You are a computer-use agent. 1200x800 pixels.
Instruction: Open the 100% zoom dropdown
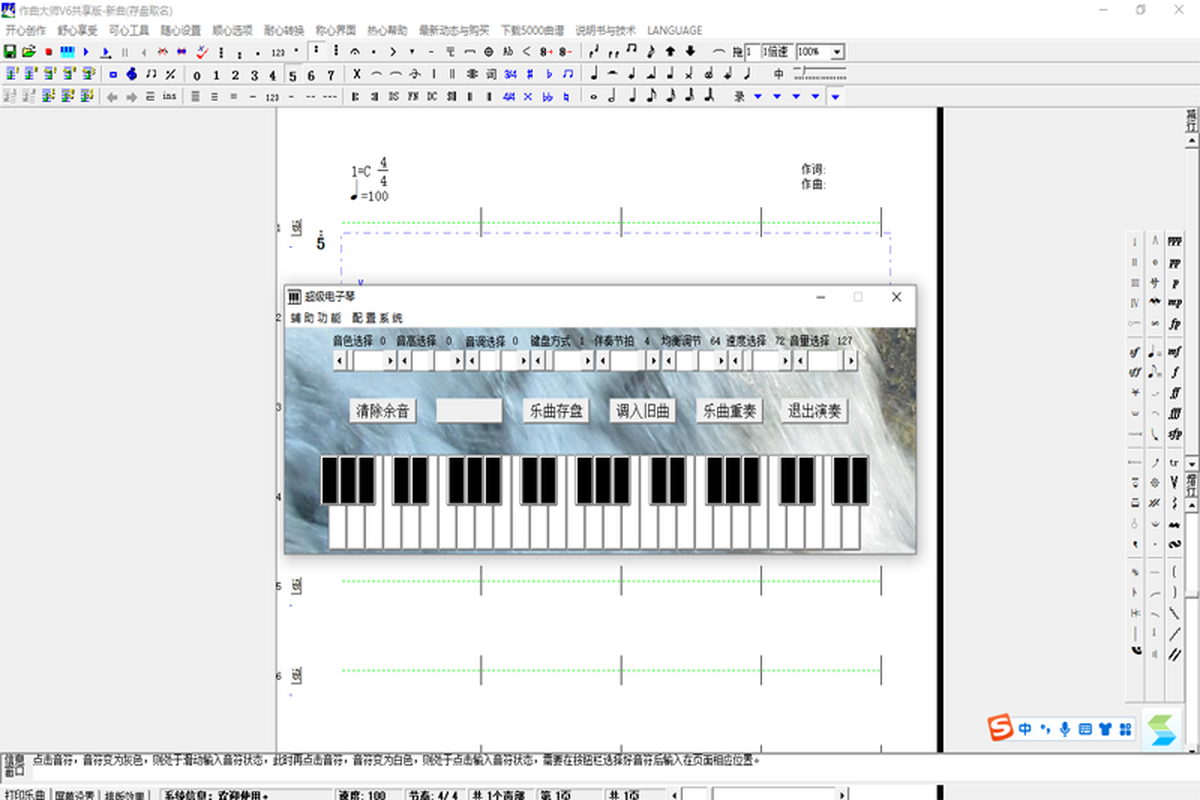click(836, 52)
